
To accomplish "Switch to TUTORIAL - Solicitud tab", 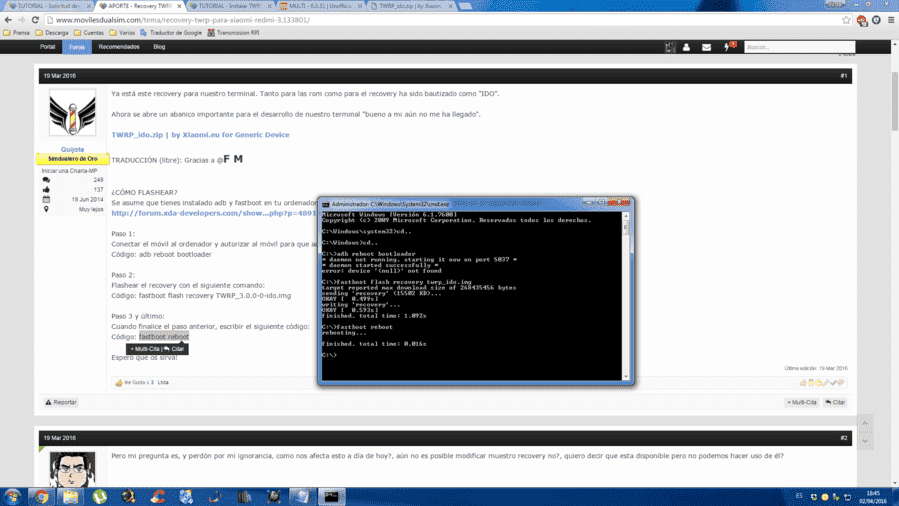I will pyautogui.click(x=48, y=6).
